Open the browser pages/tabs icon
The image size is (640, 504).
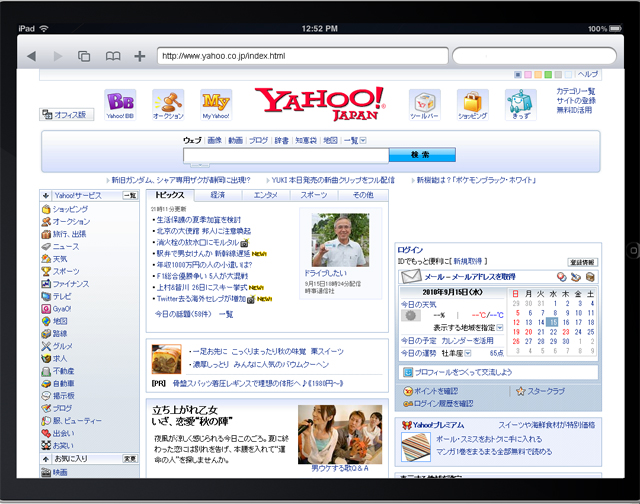pyautogui.click(x=84, y=56)
